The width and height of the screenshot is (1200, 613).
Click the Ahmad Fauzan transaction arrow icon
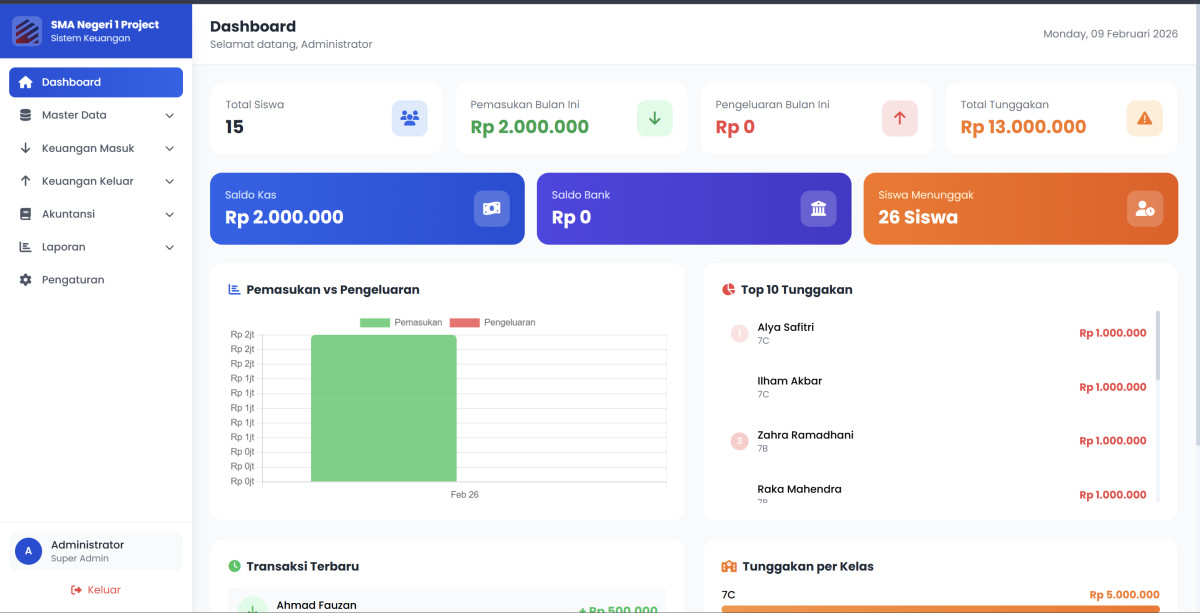[253, 606]
